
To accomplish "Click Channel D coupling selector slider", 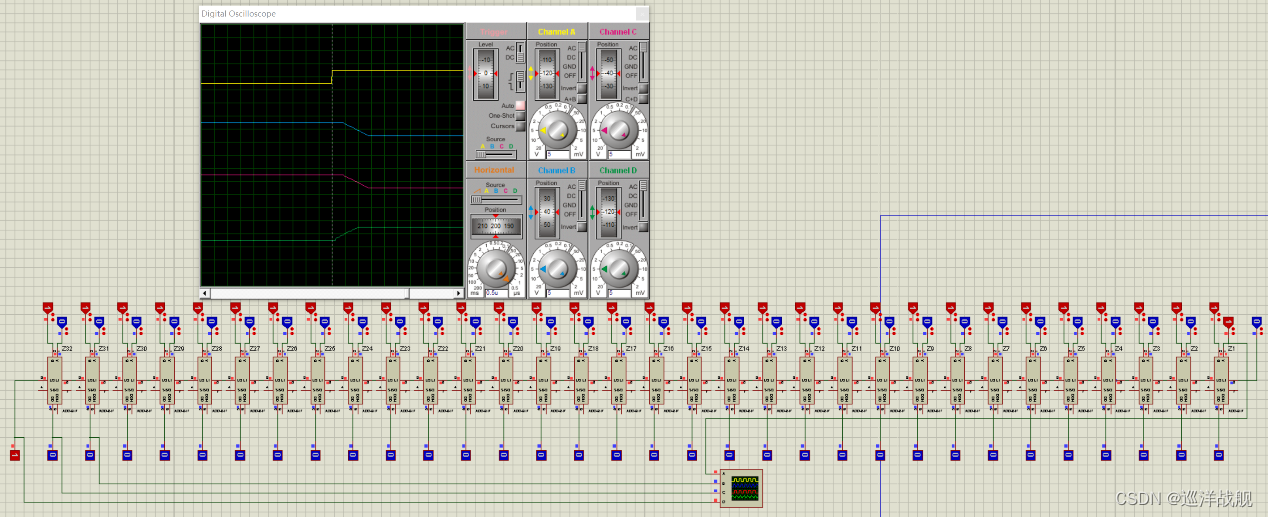I will (644, 200).
